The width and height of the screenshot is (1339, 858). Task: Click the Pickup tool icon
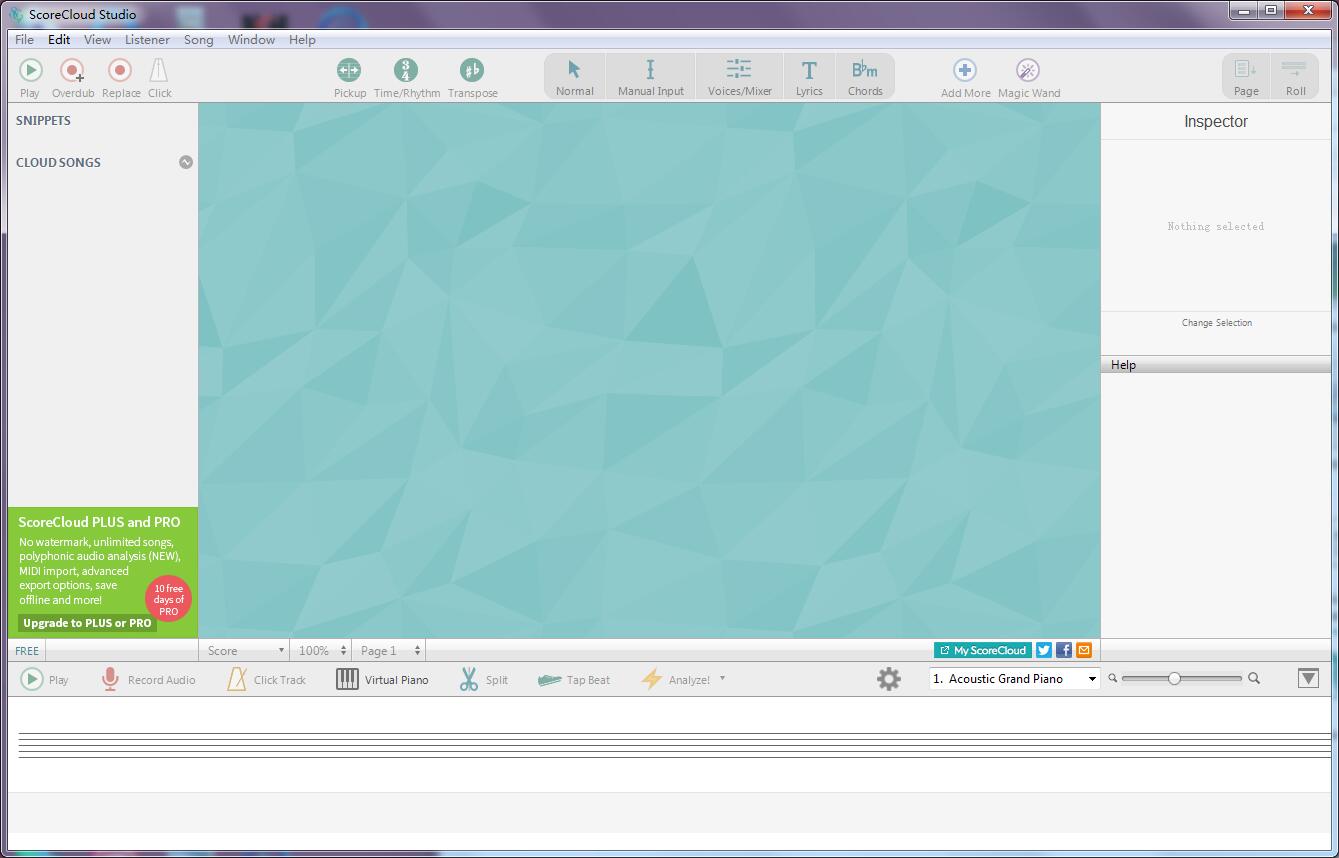pos(349,71)
